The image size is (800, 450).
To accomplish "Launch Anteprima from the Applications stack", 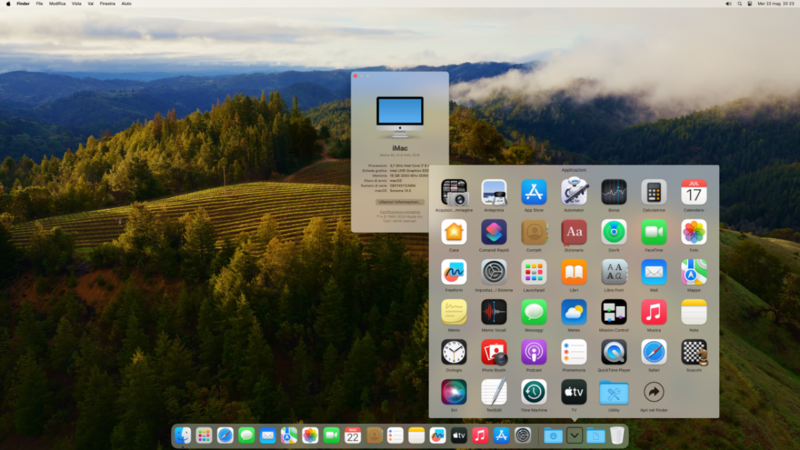I will click(494, 192).
